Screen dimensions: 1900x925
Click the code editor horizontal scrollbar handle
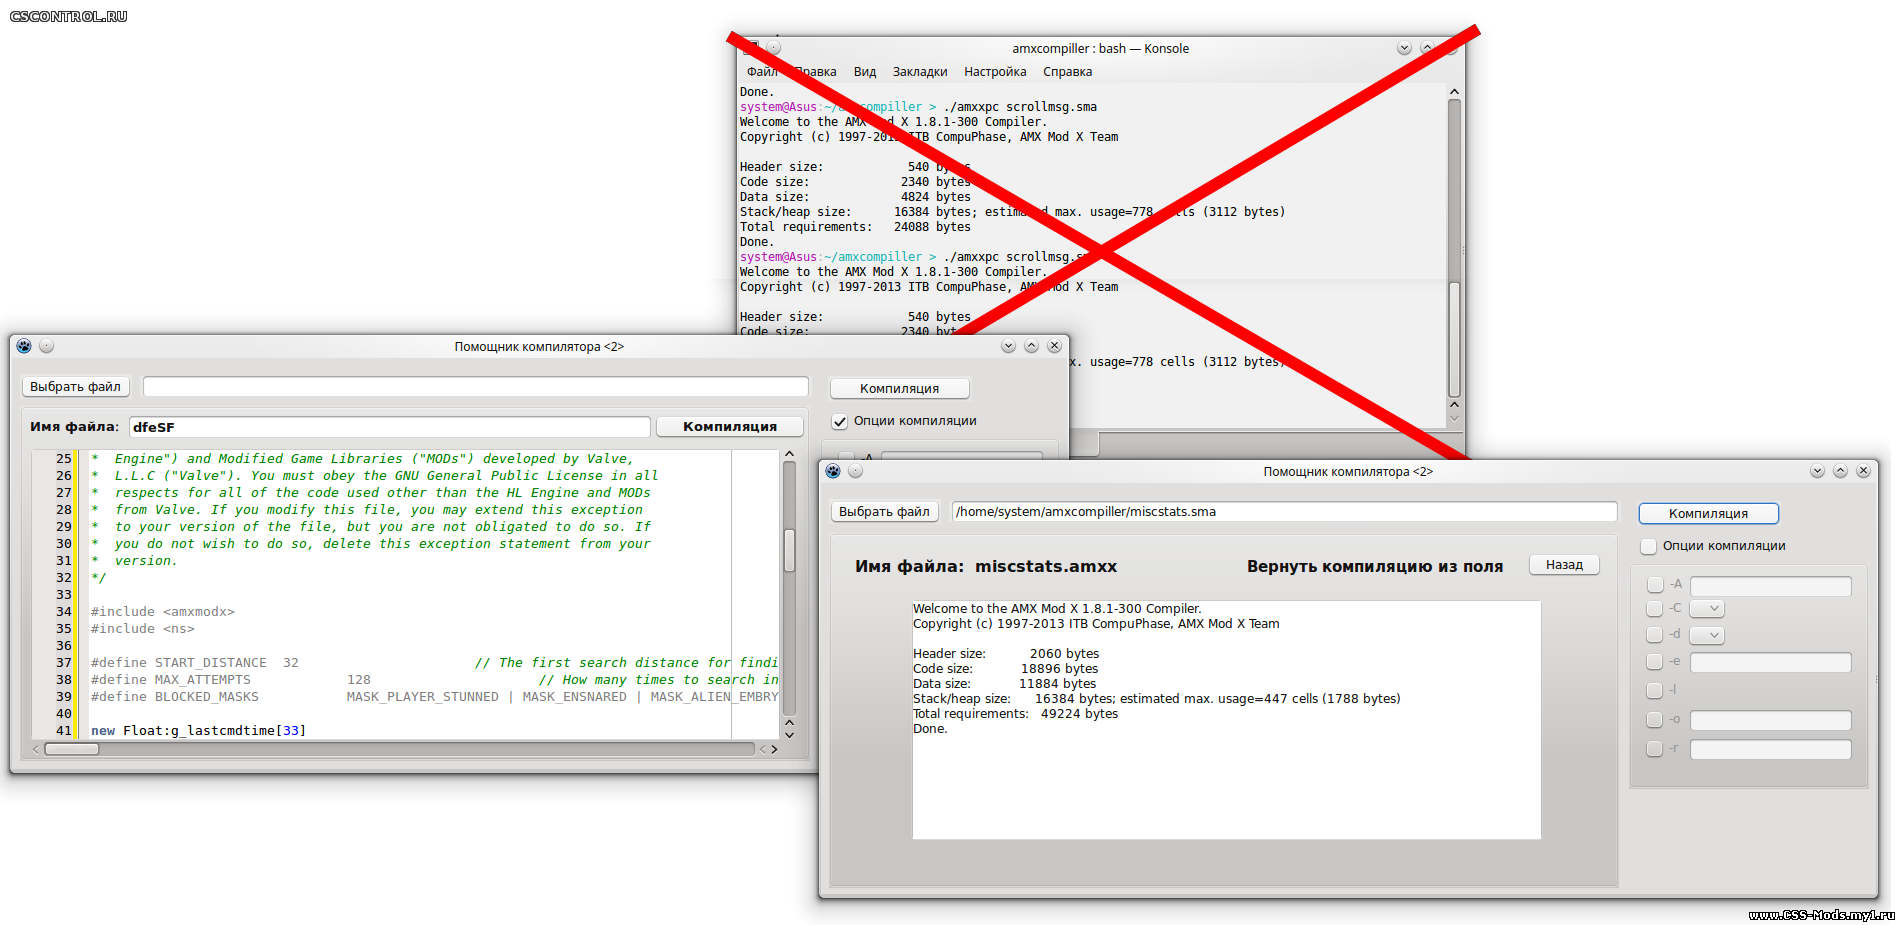click(x=72, y=749)
